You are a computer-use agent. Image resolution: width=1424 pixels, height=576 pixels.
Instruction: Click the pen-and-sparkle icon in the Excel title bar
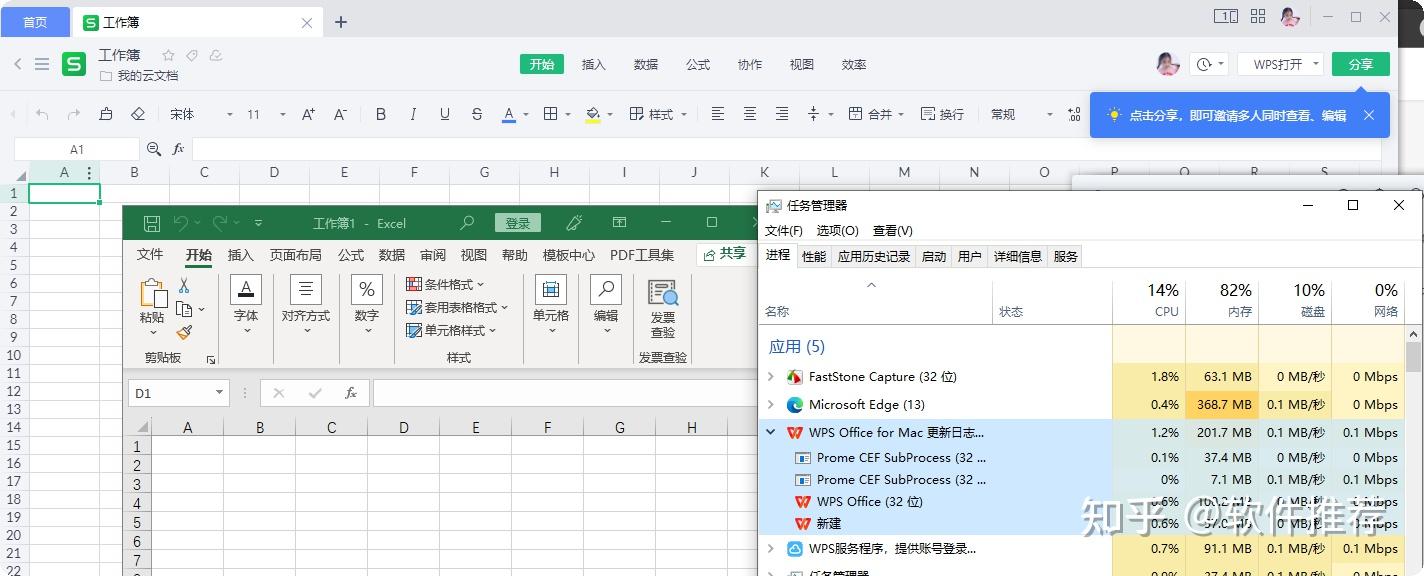574,223
